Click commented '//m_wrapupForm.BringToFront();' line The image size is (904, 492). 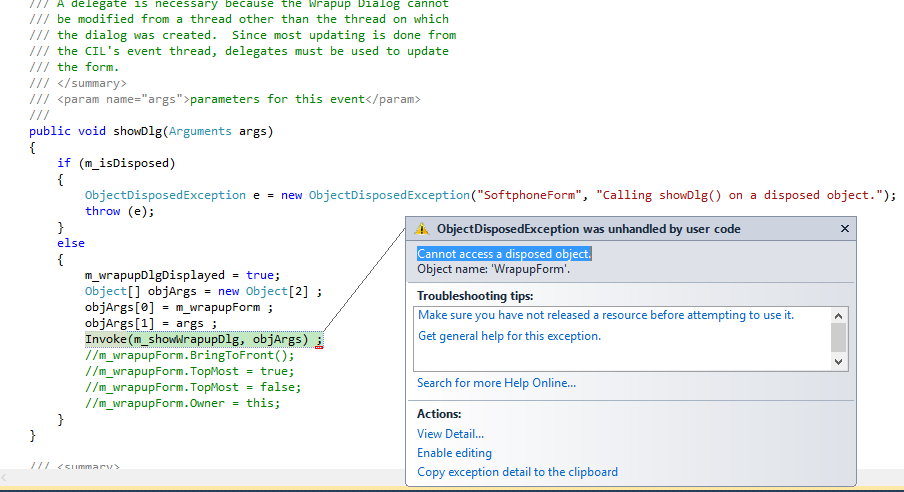click(x=189, y=355)
